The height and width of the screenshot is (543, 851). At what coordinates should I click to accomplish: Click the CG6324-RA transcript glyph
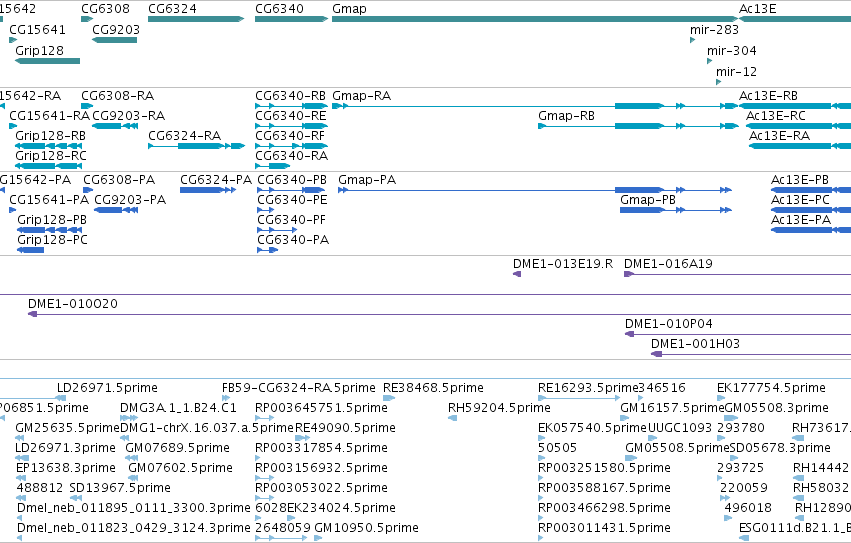[x=196, y=146]
